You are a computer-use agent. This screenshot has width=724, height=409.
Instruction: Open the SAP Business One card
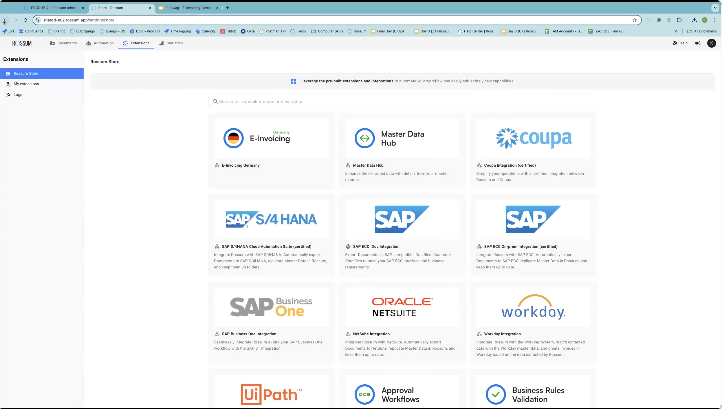[x=271, y=322]
